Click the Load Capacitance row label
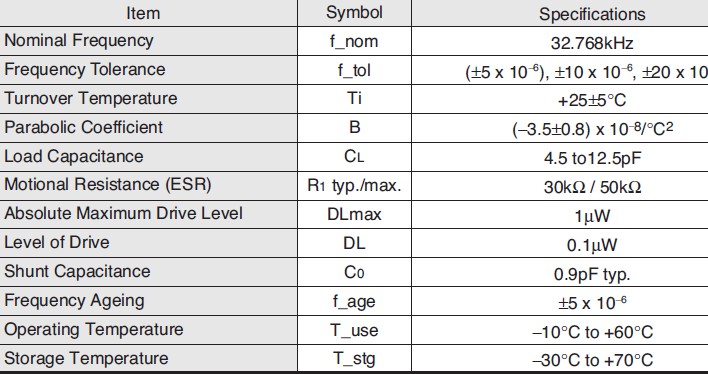The image size is (708, 374). 74,156
